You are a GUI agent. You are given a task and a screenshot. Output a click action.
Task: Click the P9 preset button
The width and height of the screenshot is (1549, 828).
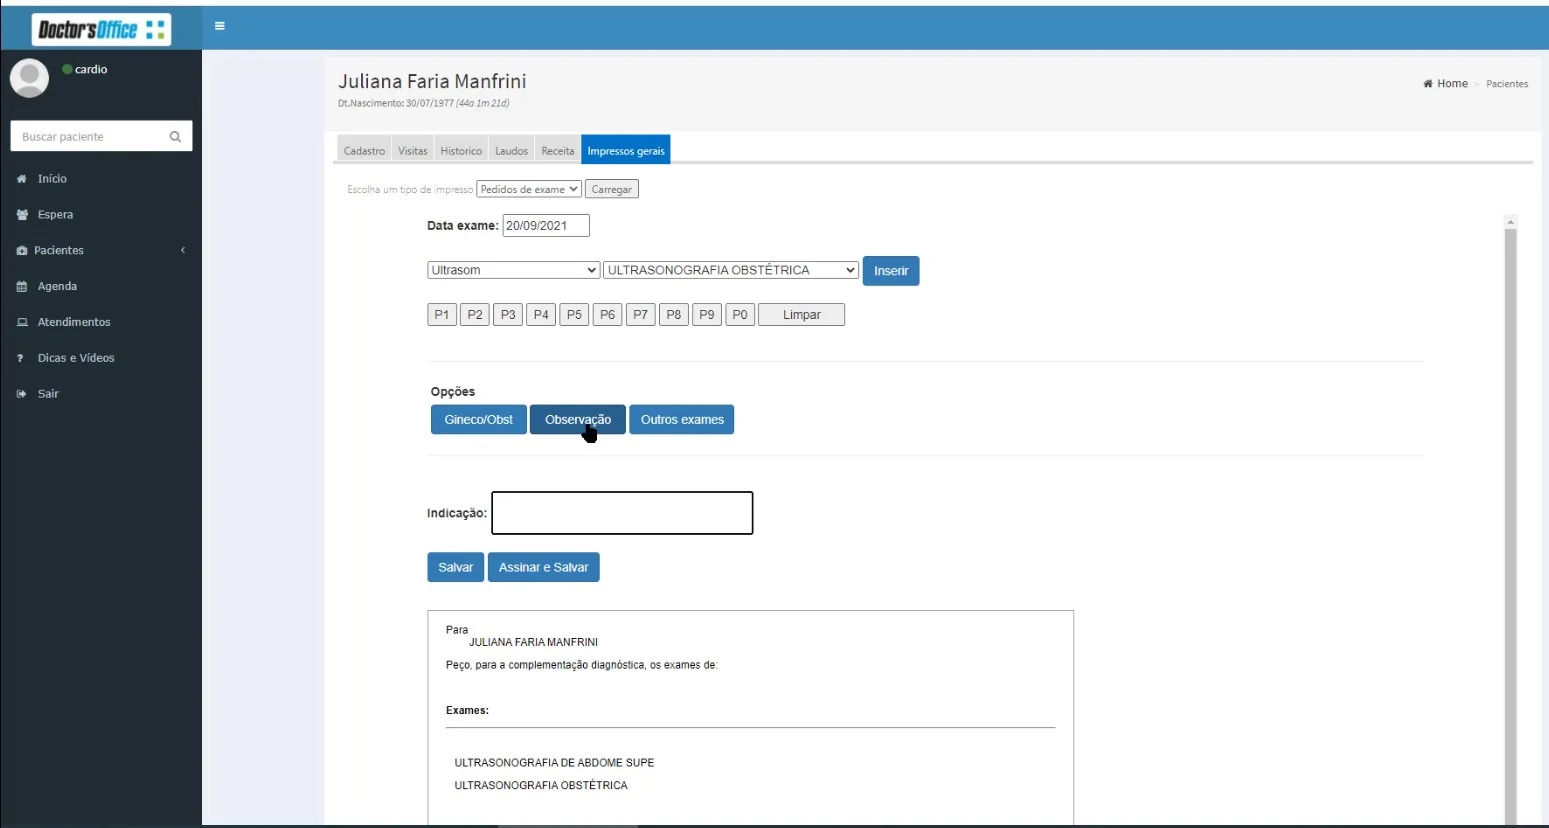click(x=707, y=315)
